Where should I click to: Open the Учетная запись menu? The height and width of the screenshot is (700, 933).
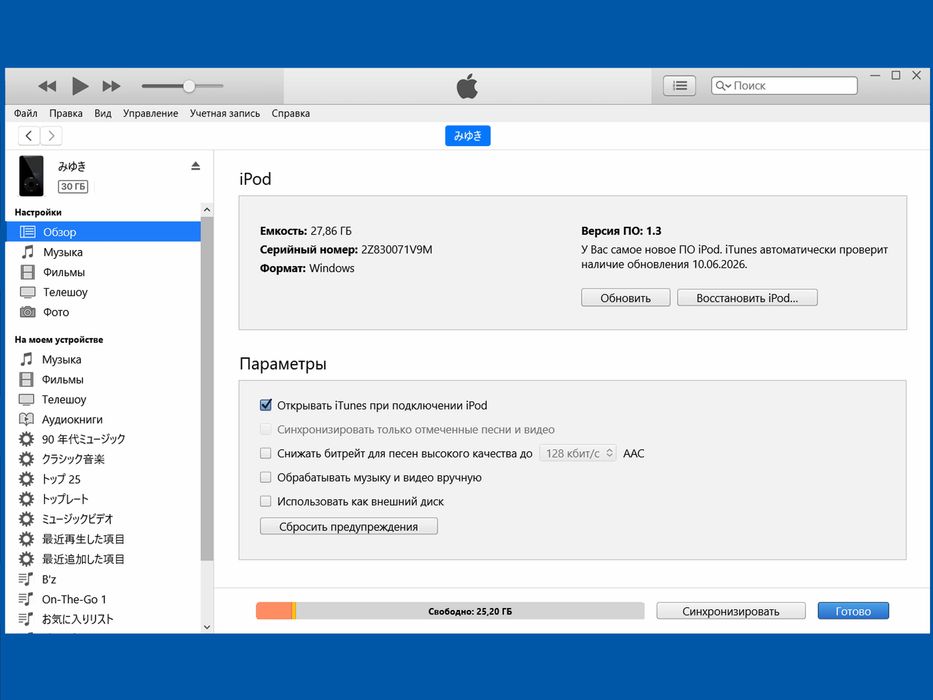(x=225, y=113)
